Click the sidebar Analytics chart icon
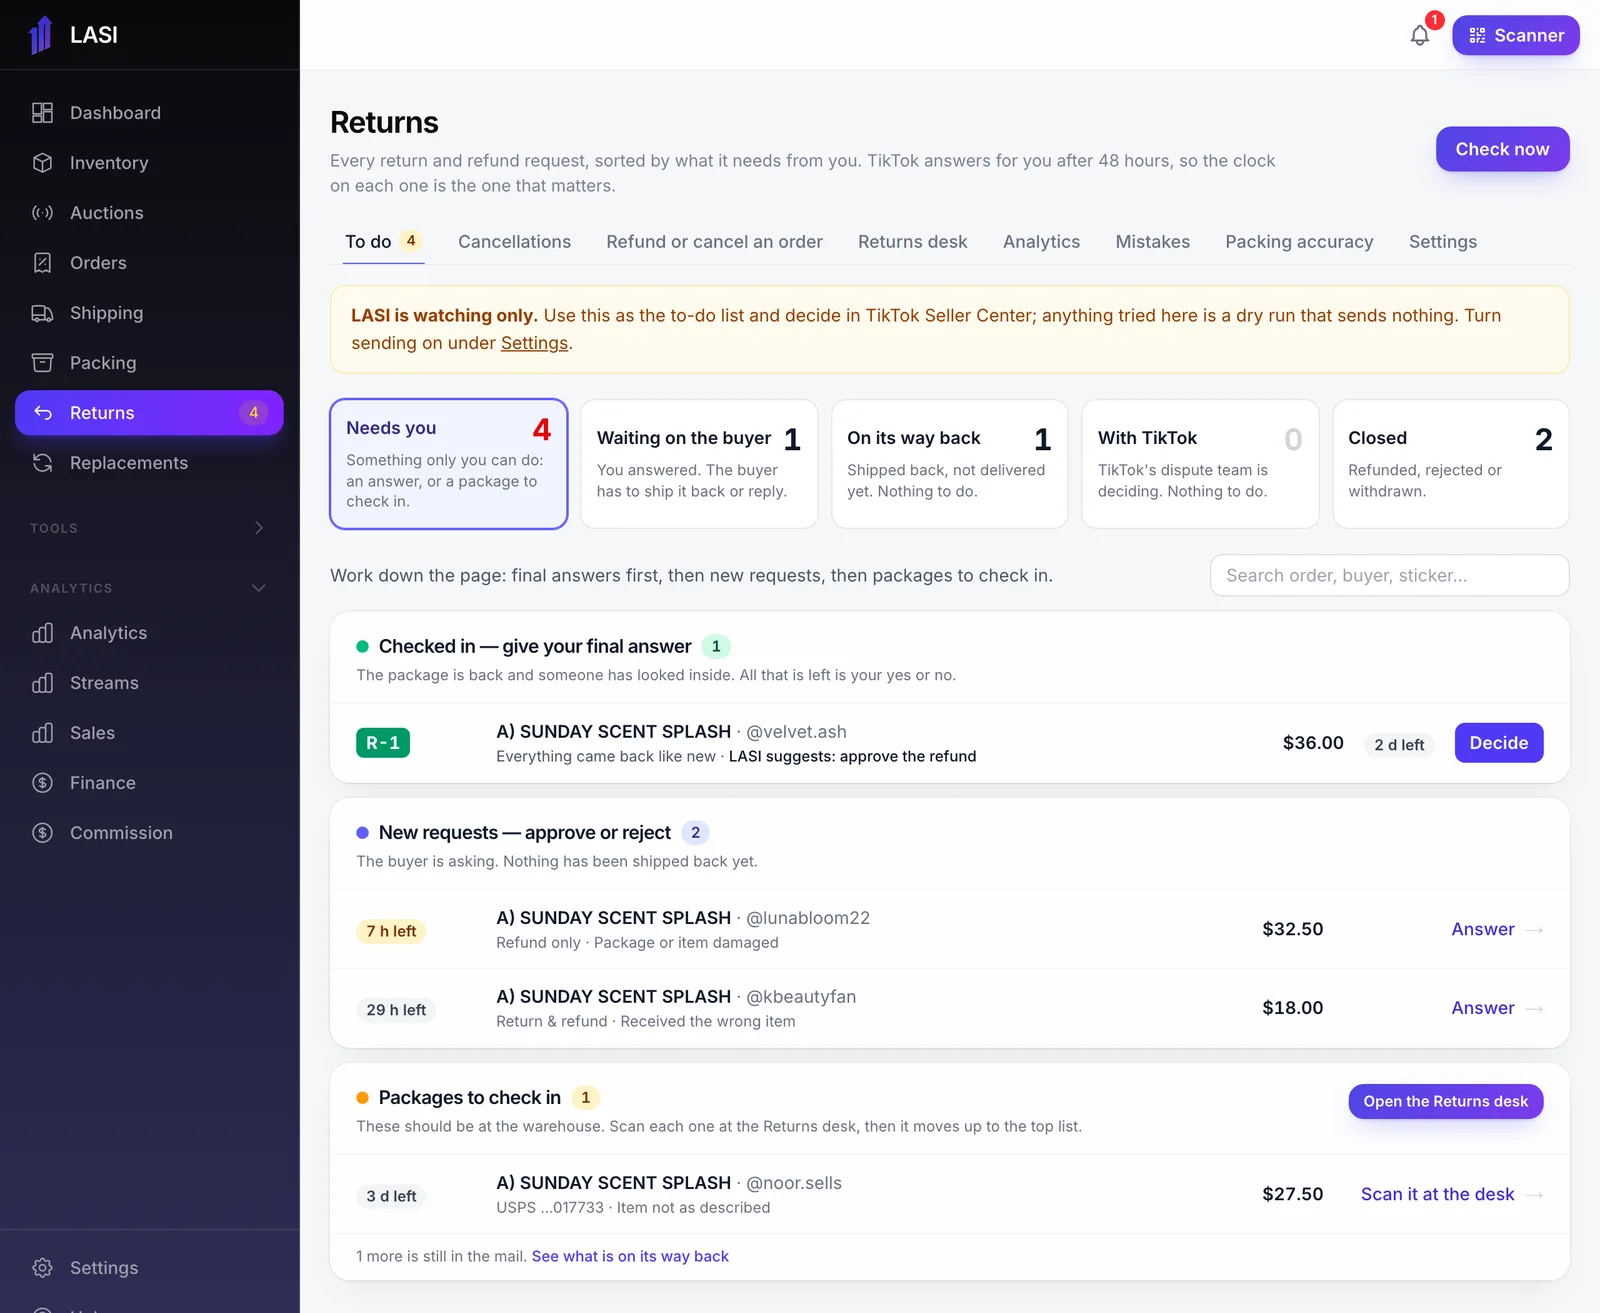1600x1313 pixels. pyautogui.click(x=42, y=633)
